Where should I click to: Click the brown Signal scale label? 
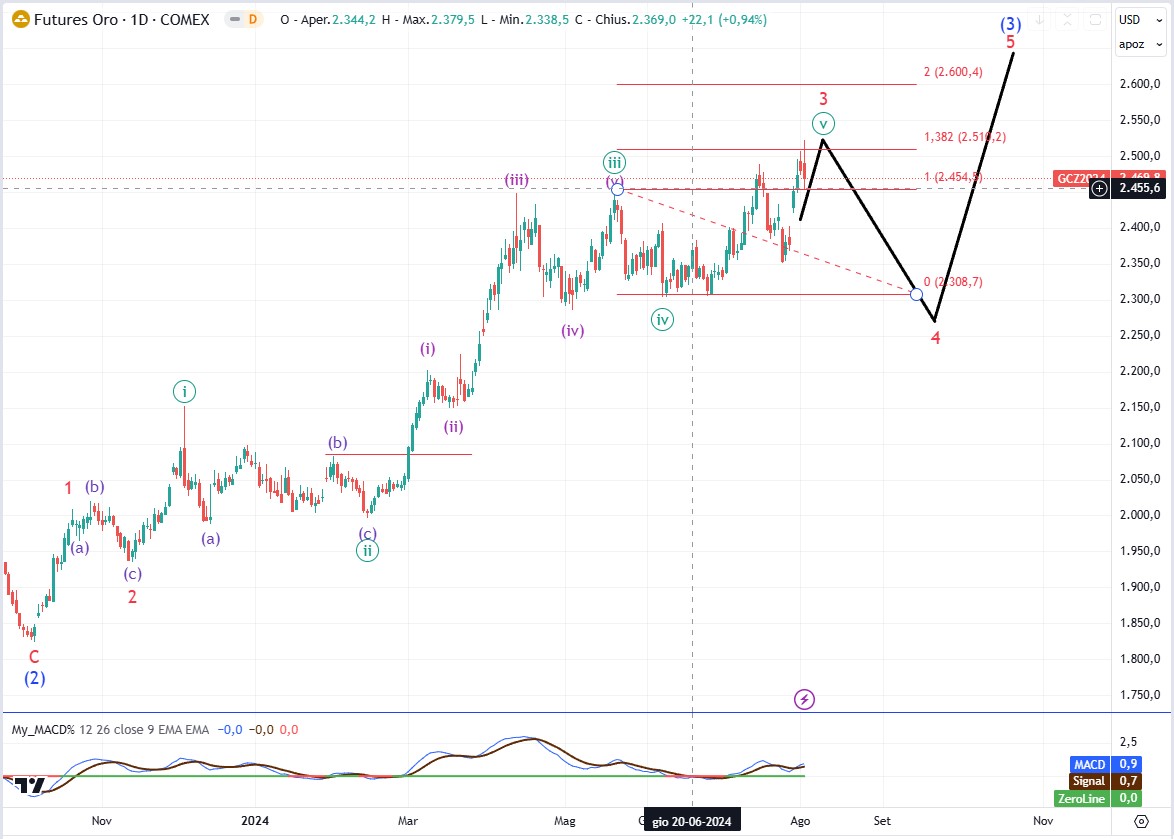coord(1089,781)
